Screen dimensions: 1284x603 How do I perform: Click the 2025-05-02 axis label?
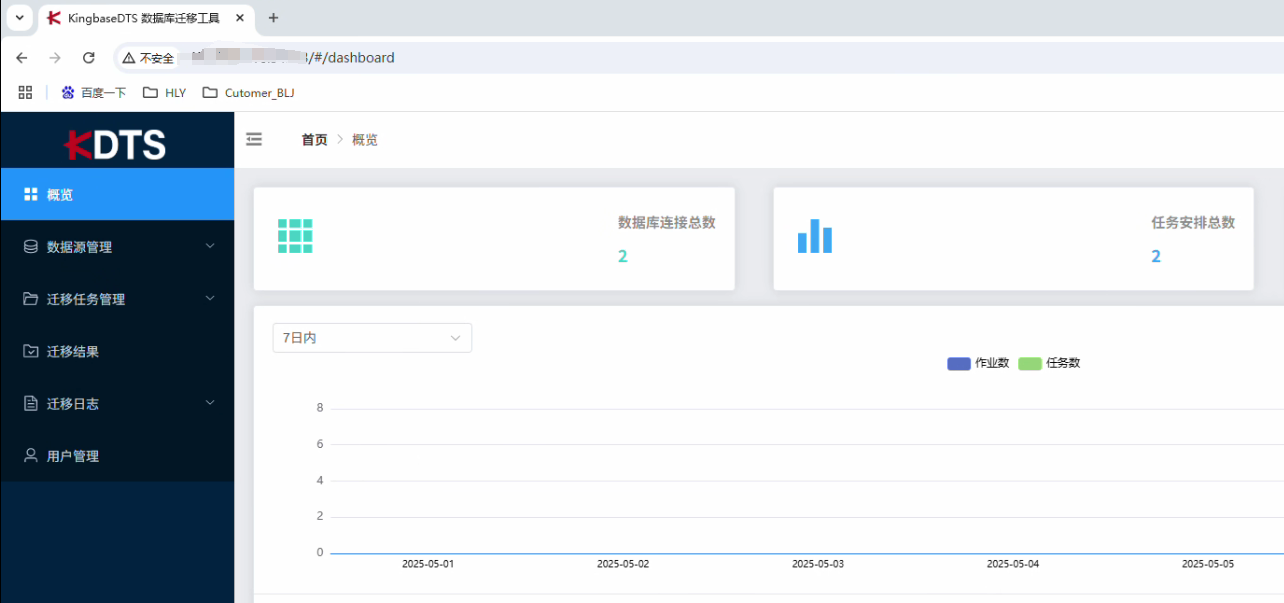pos(623,564)
